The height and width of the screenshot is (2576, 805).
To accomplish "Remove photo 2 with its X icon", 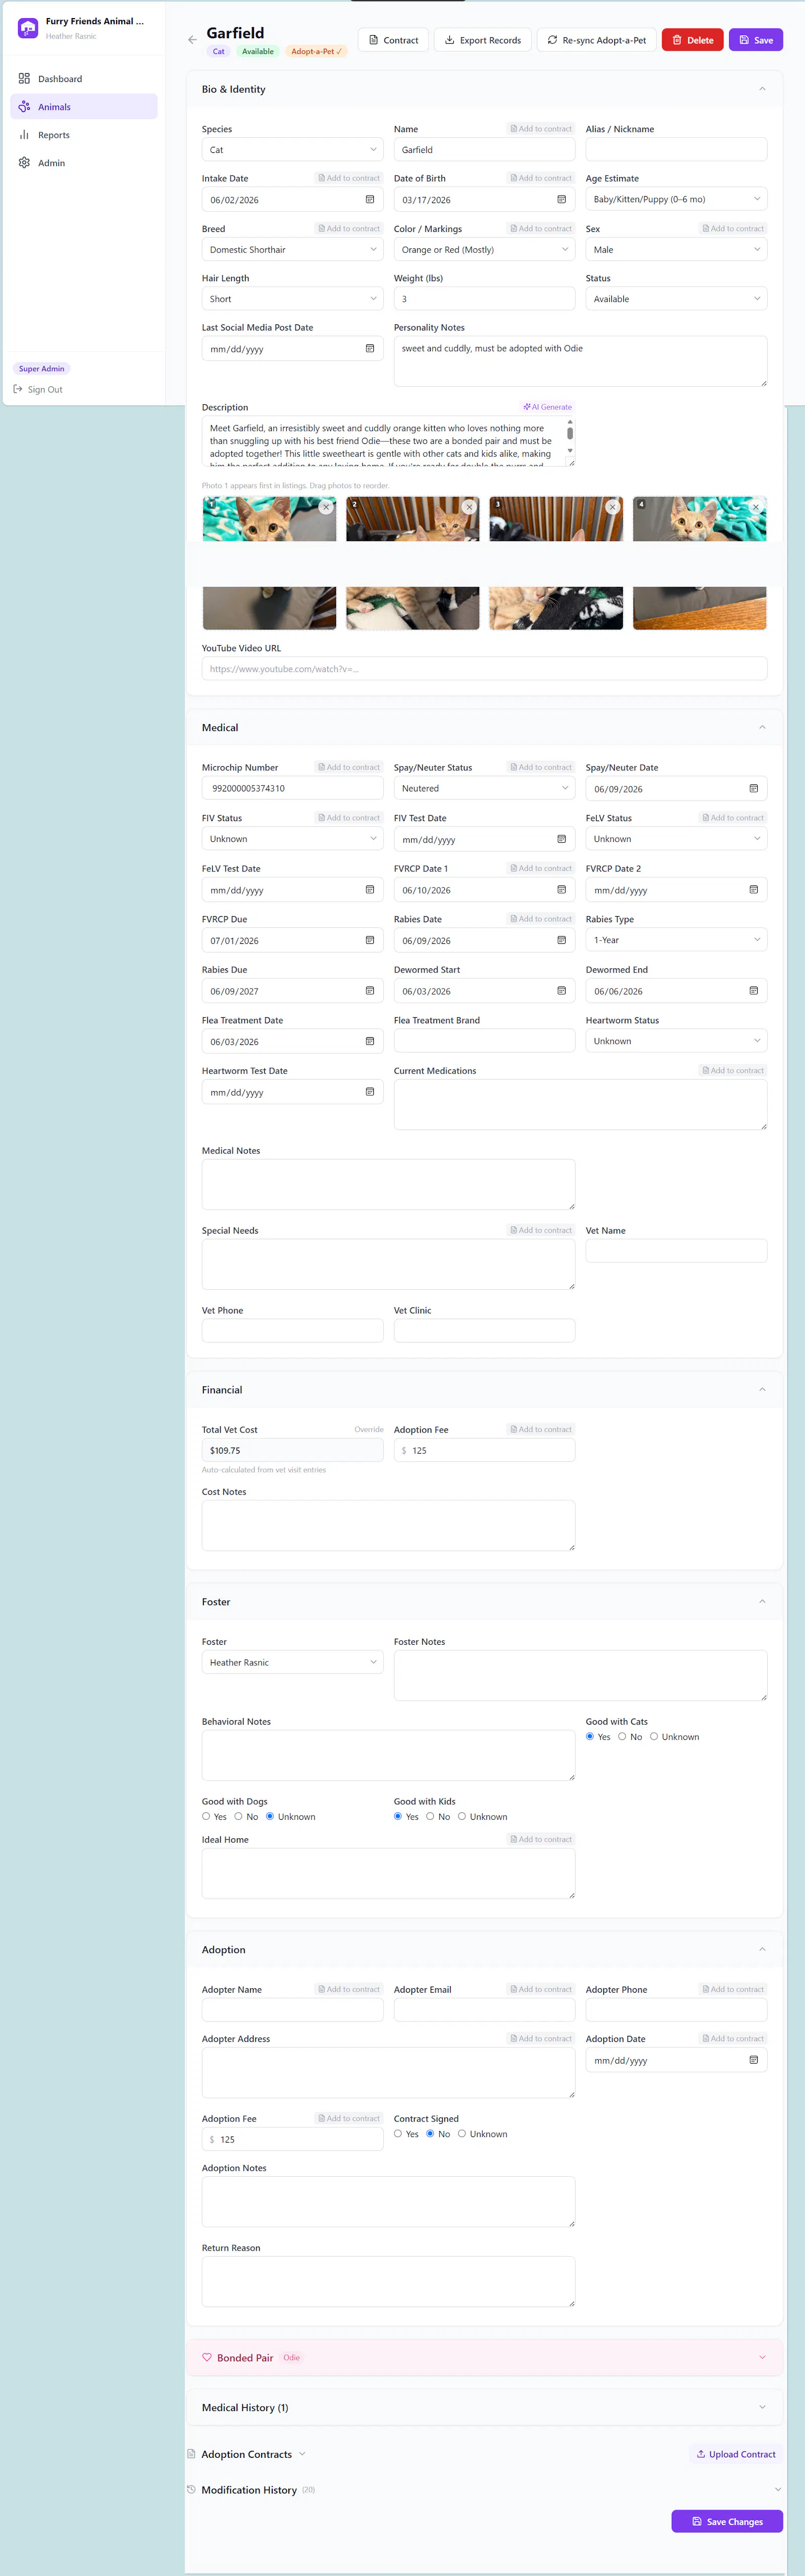I will click(x=469, y=508).
